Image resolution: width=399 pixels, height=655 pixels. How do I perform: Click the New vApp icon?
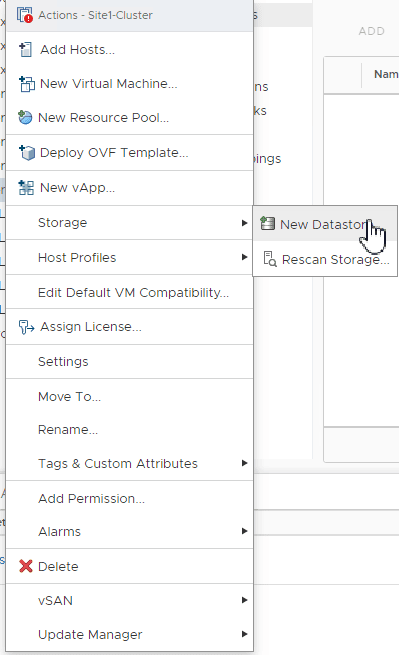[26, 188]
